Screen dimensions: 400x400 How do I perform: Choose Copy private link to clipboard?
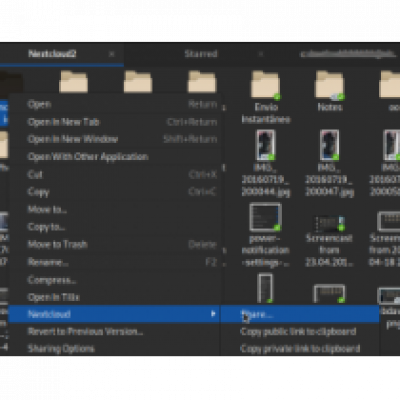[x=299, y=348]
